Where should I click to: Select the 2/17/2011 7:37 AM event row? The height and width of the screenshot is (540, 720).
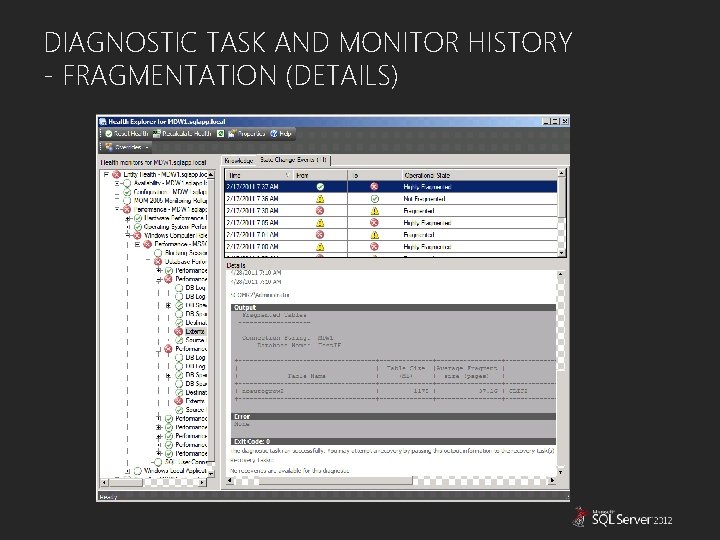tap(391, 187)
